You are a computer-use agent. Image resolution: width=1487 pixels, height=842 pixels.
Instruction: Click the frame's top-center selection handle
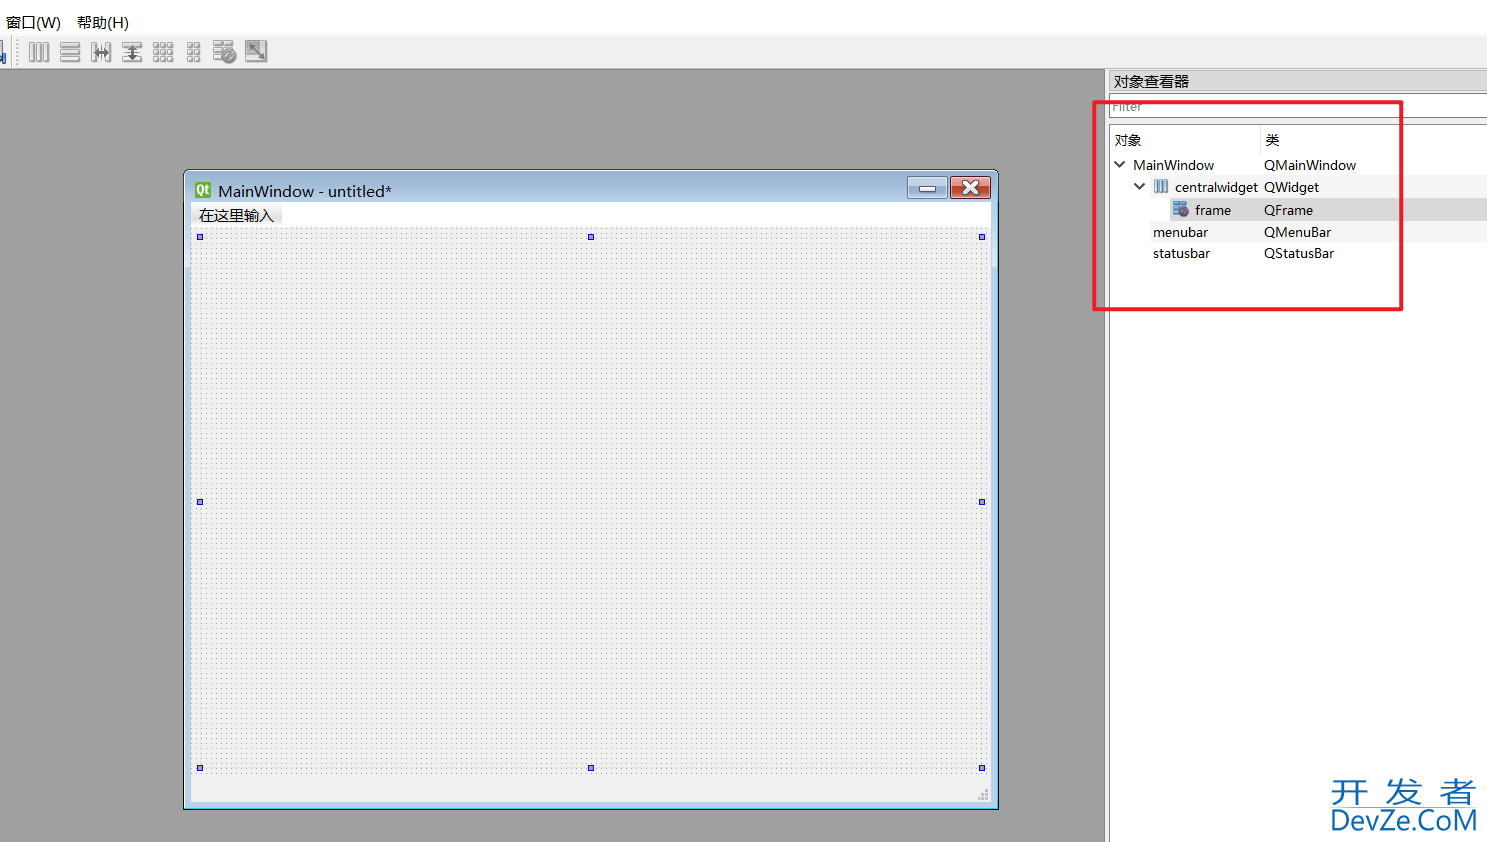591,237
